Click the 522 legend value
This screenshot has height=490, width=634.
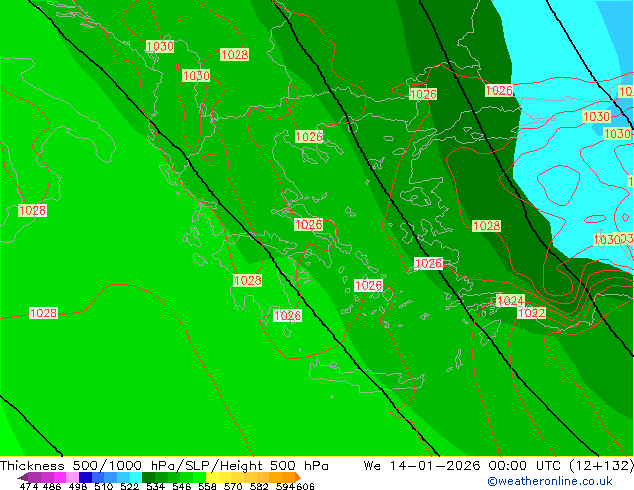pos(129,486)
